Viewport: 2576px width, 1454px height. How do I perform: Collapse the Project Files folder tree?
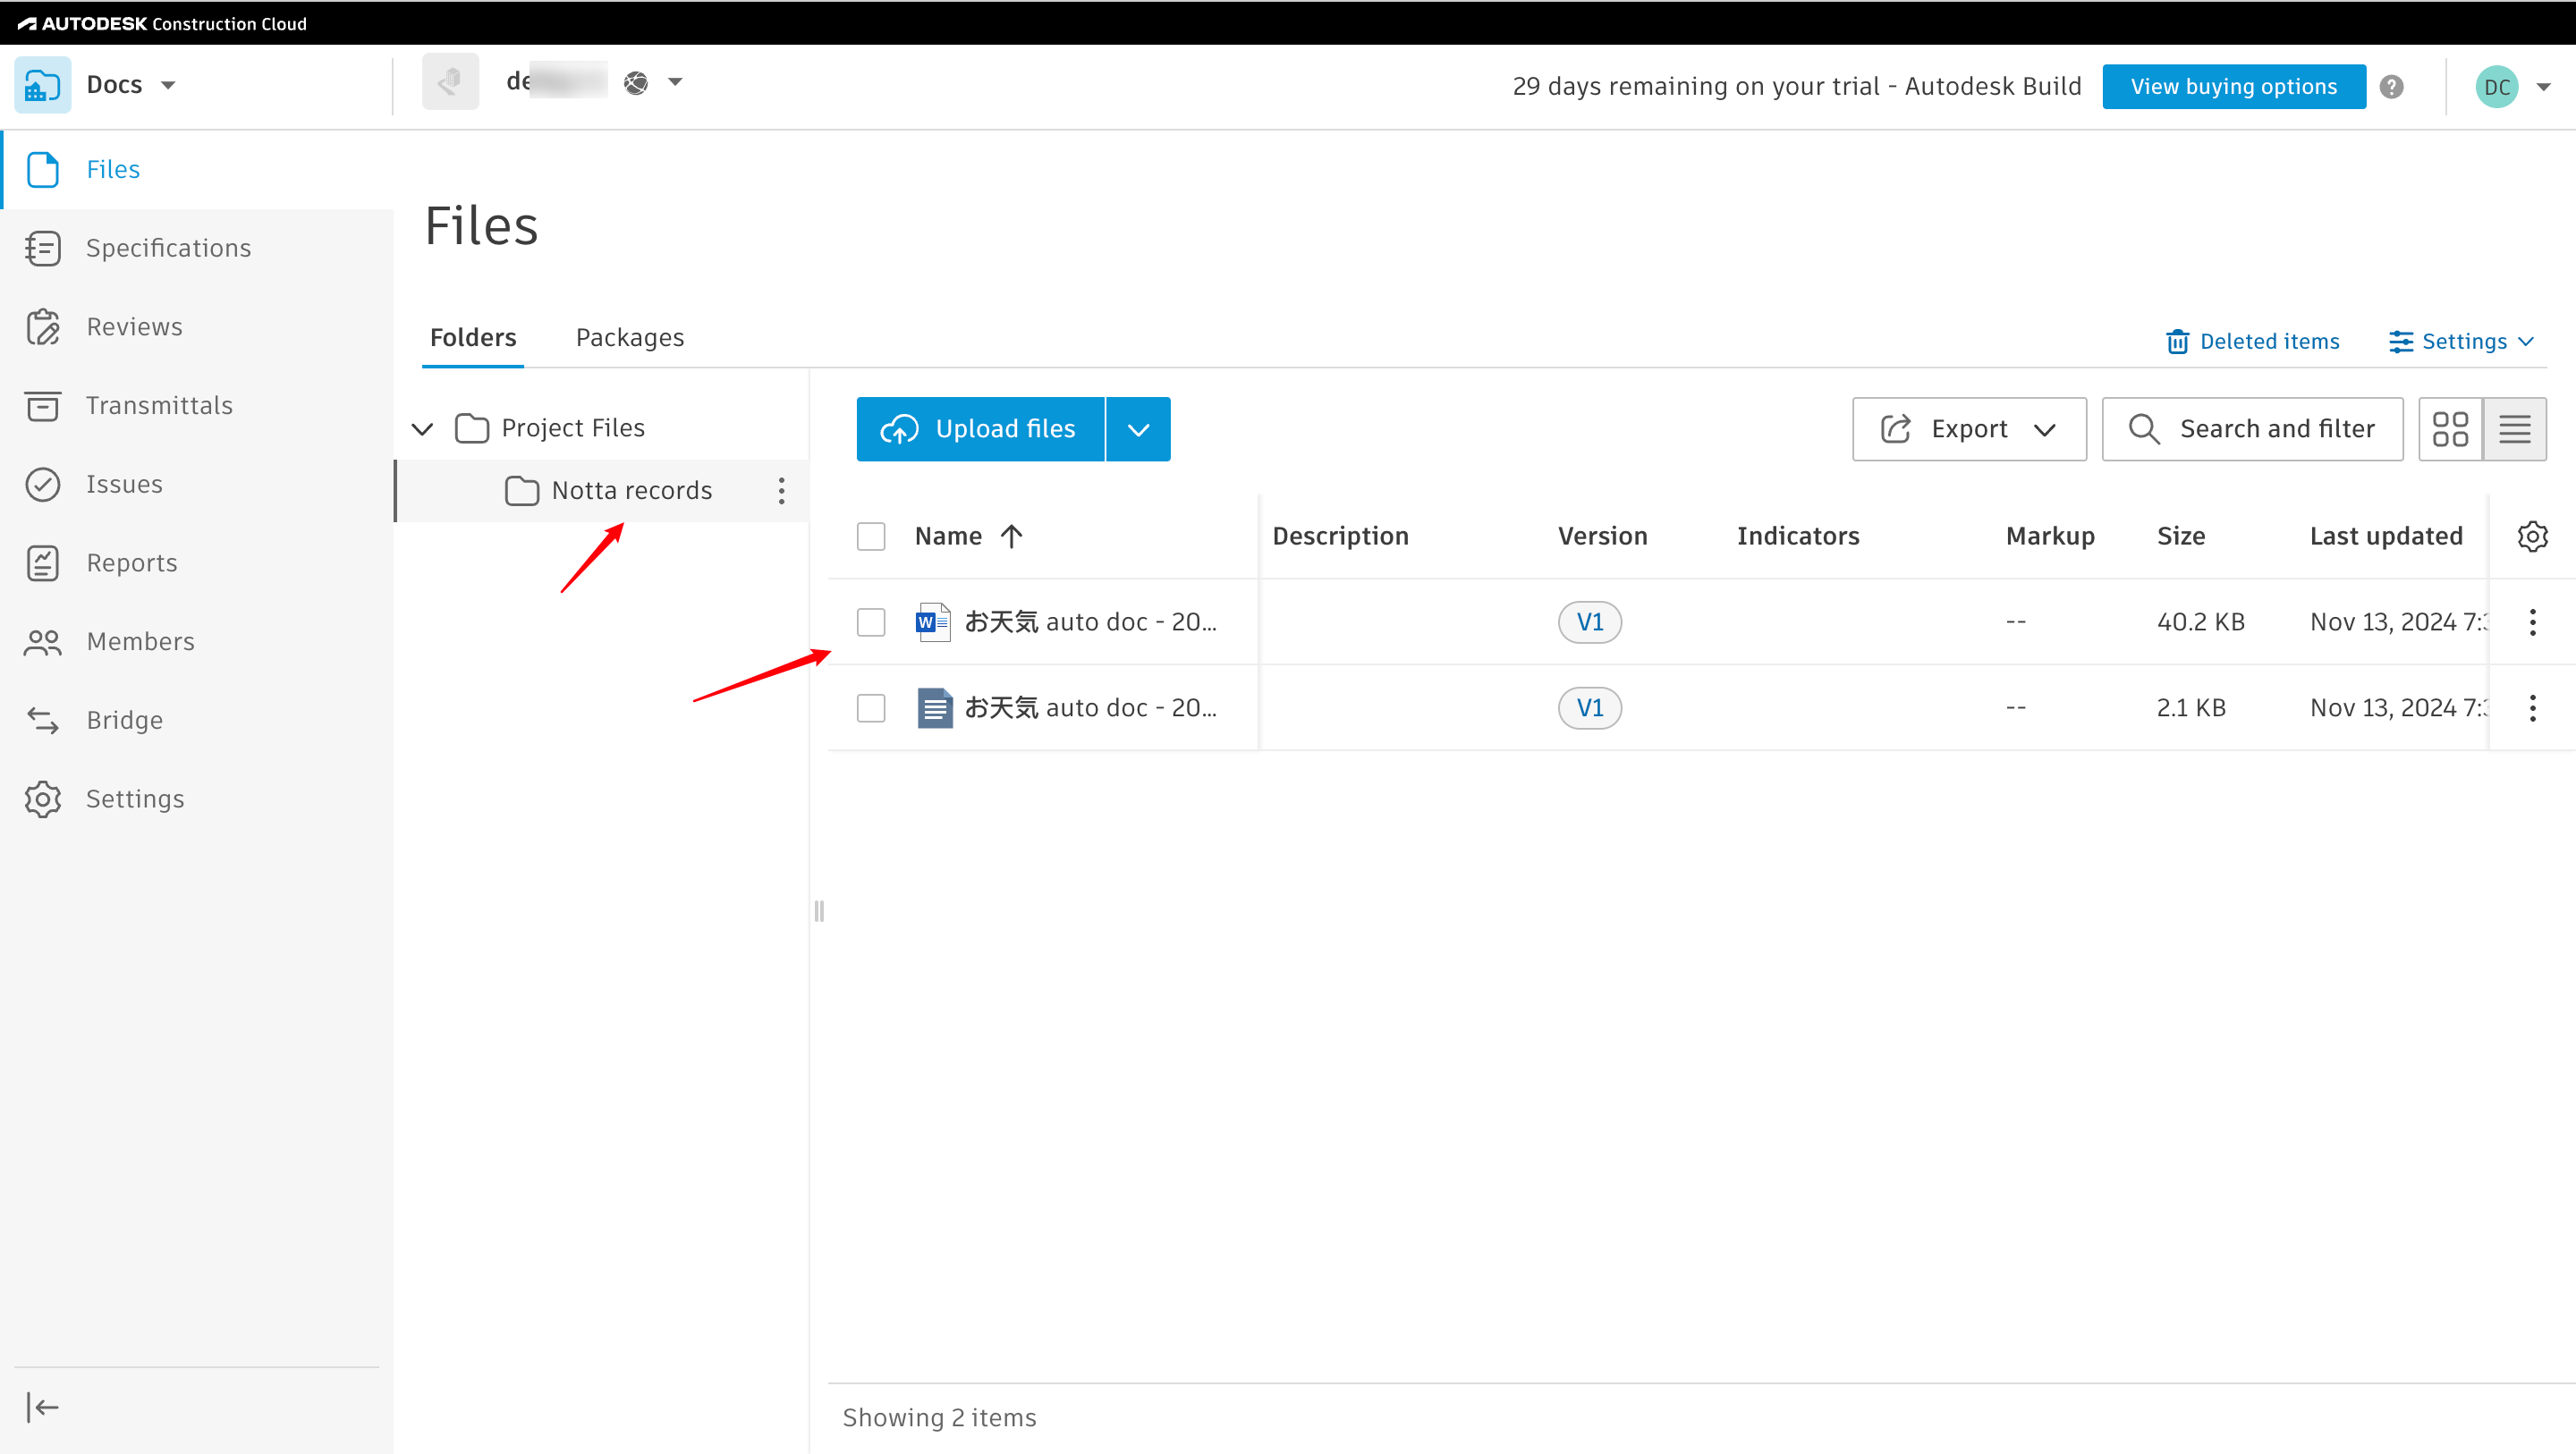tap(423, 429)
